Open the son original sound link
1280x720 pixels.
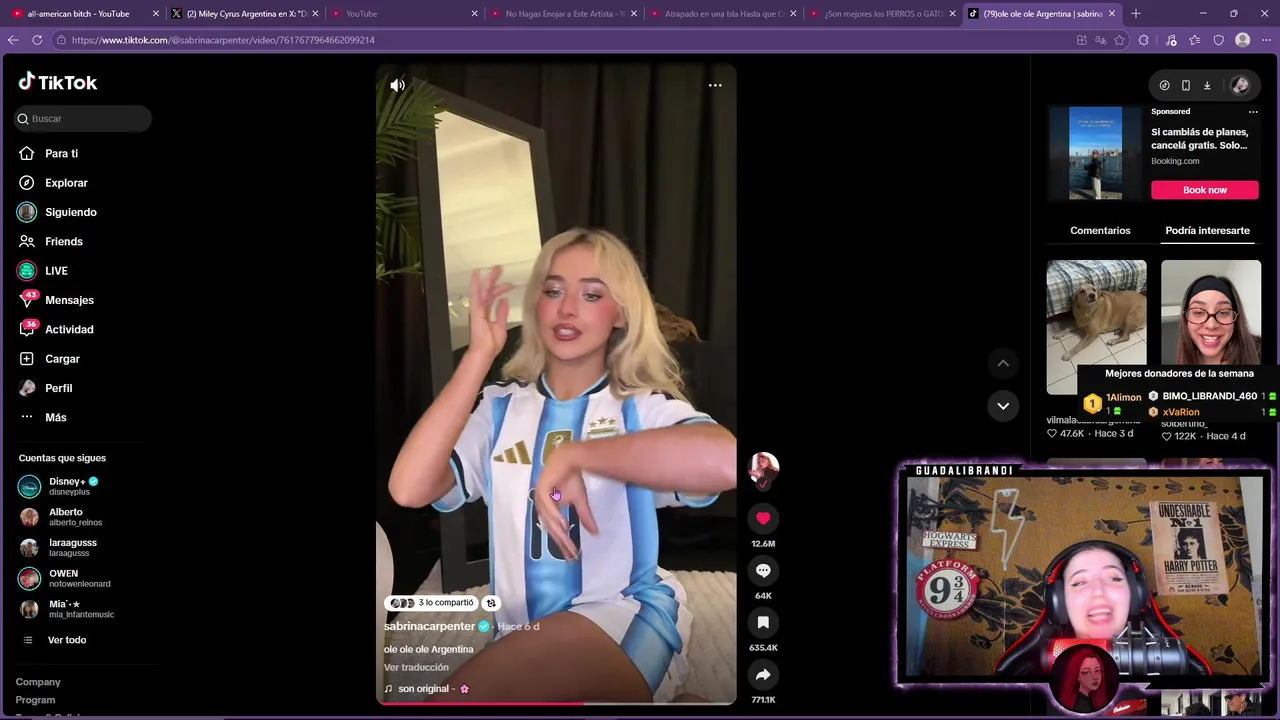point(427,689)
